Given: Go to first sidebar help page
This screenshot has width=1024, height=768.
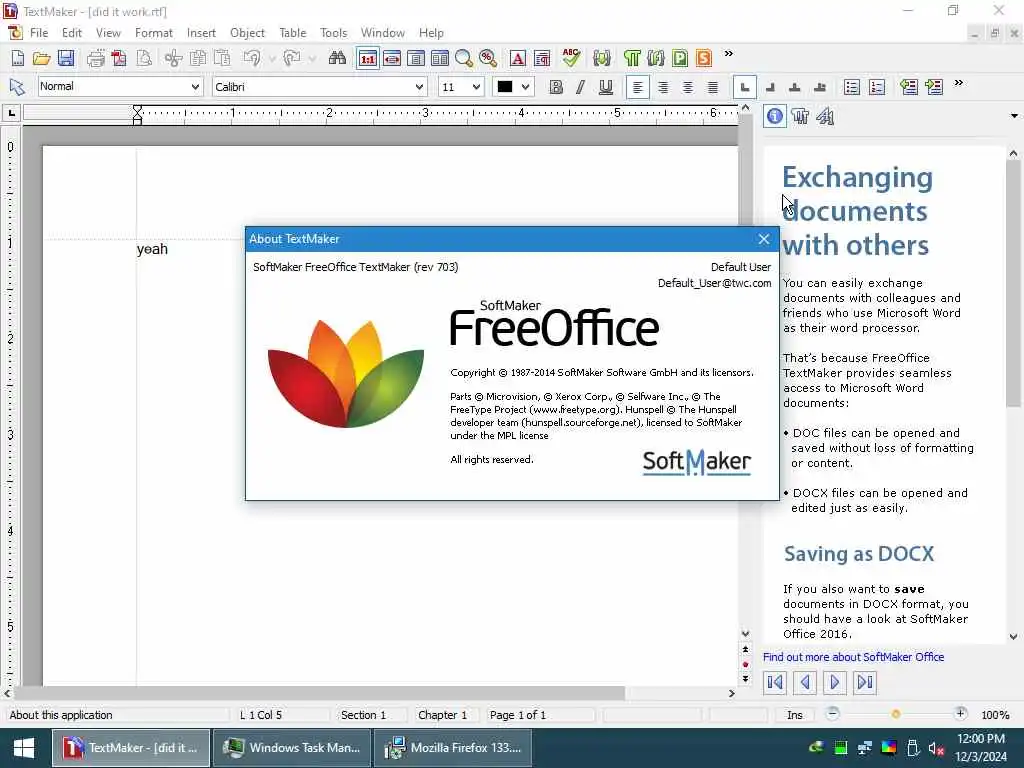Looking at the screenshot, I should 775,682.
